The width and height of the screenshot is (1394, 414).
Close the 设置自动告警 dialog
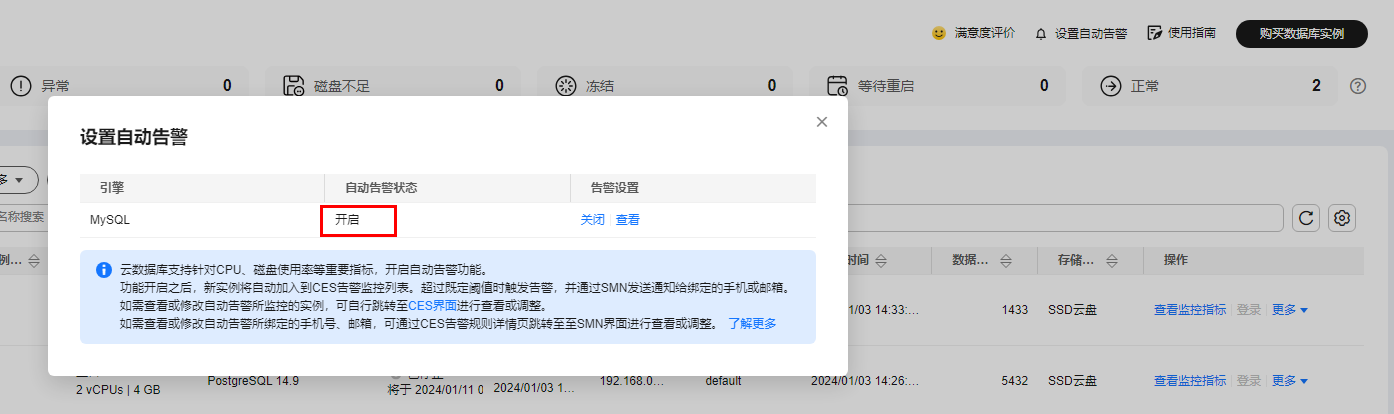[822, 122]
